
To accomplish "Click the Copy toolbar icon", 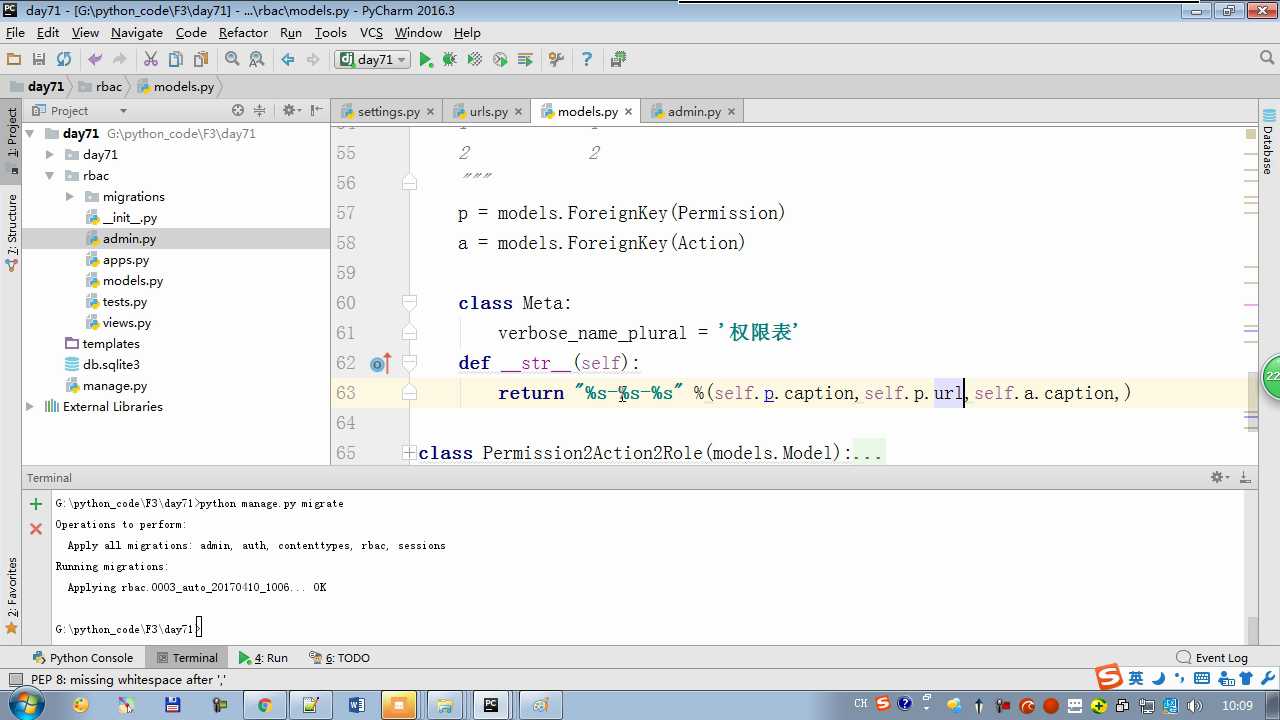I will click(176, 60).
